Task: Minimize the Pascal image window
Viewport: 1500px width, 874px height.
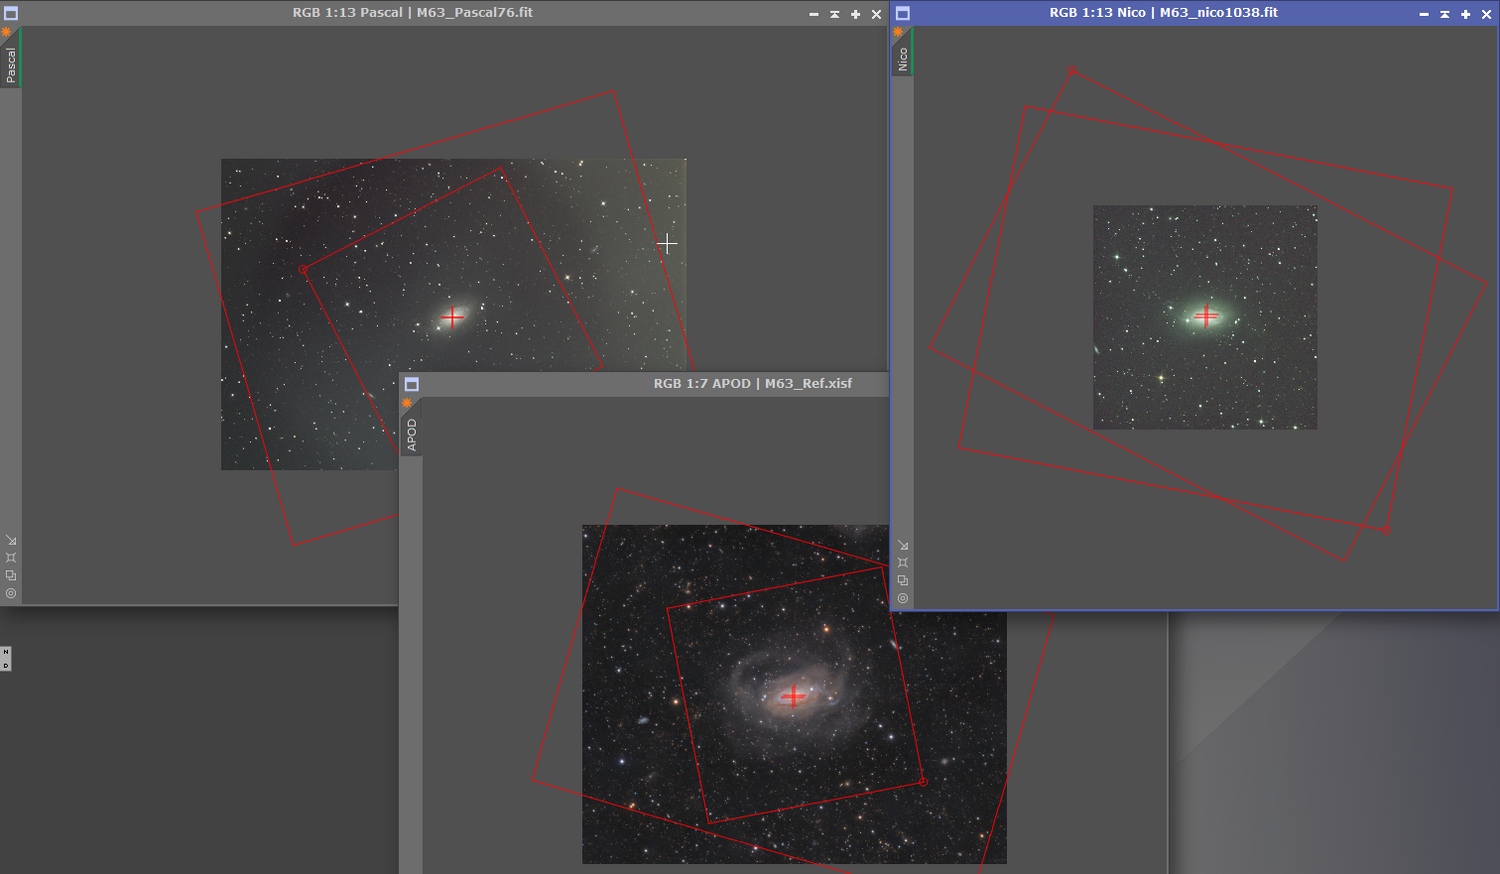Action: click(814, 14)
